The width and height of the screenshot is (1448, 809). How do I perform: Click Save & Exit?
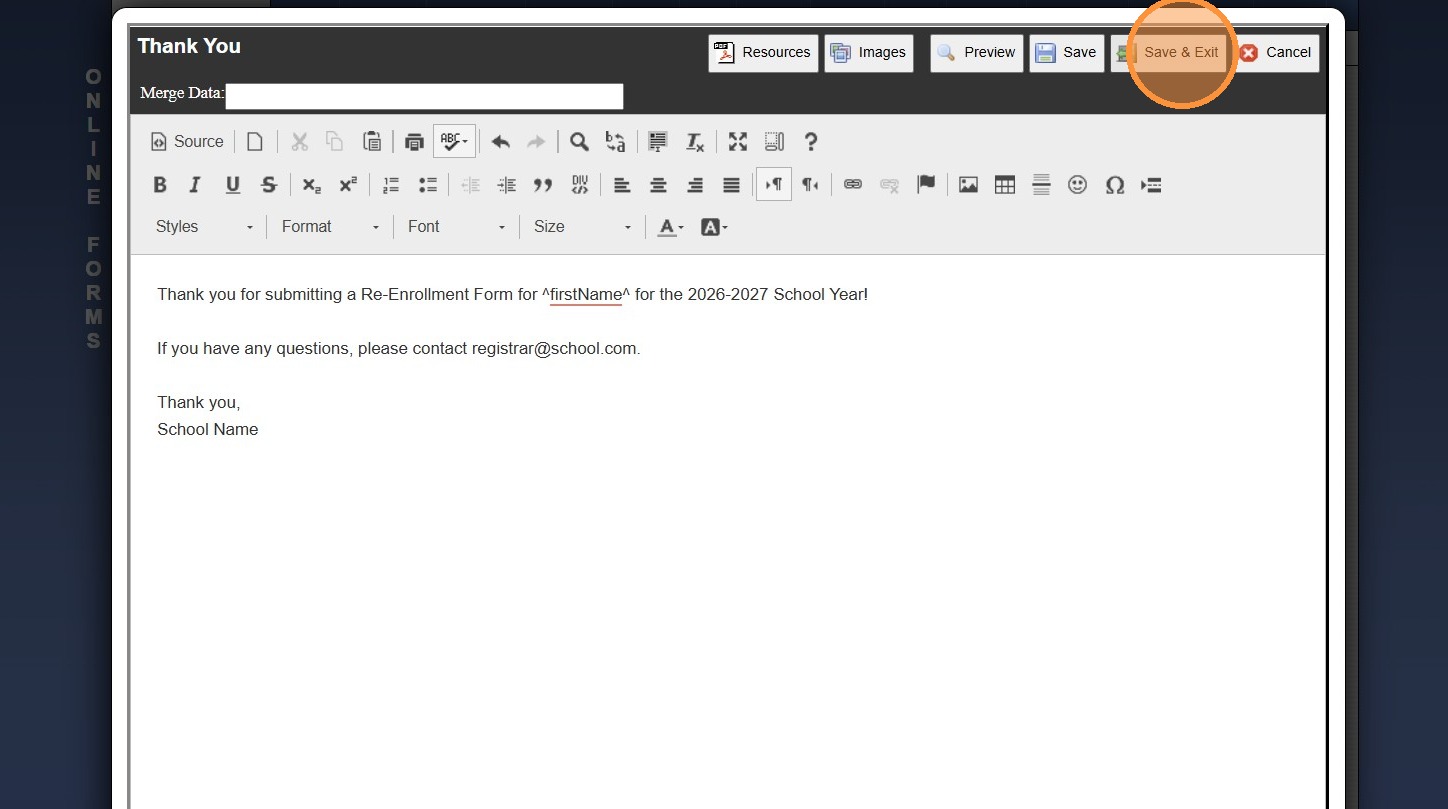(1169, 53)
